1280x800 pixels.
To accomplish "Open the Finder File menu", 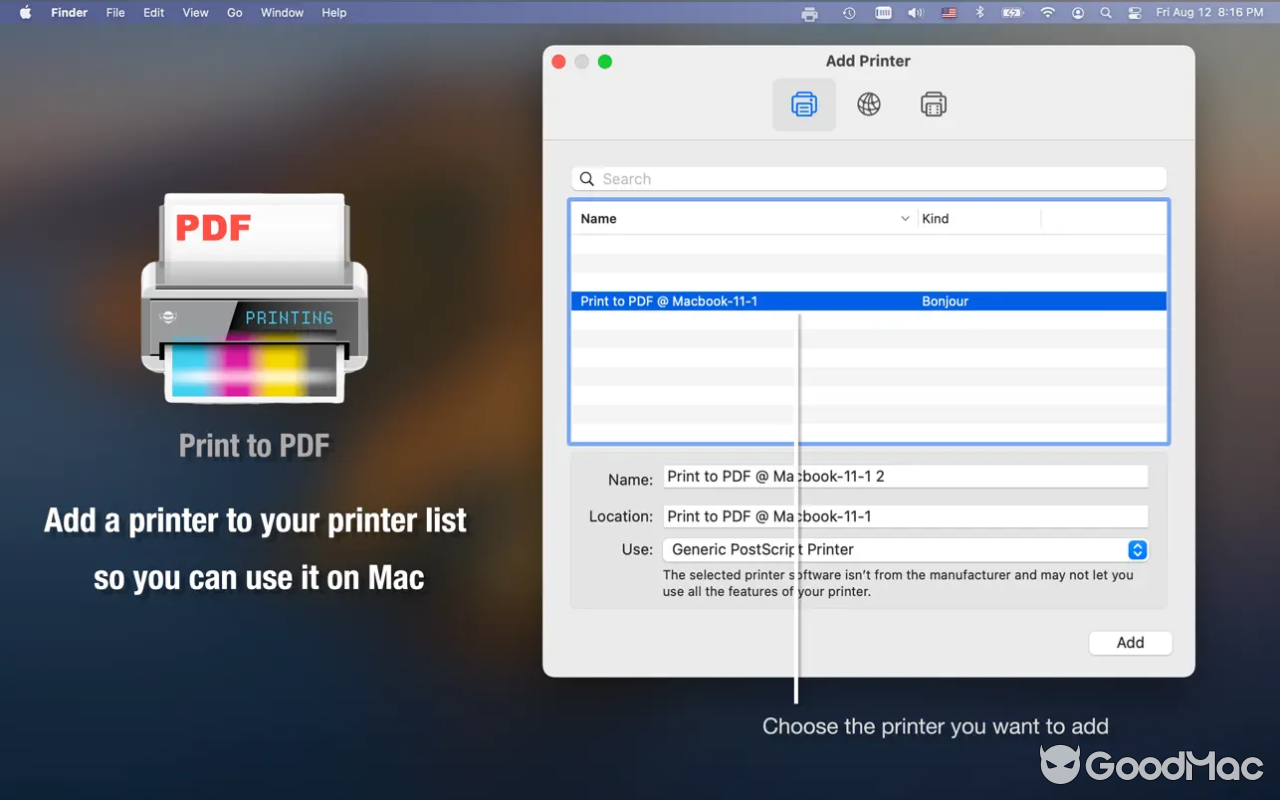I will [x=115, y=13].
